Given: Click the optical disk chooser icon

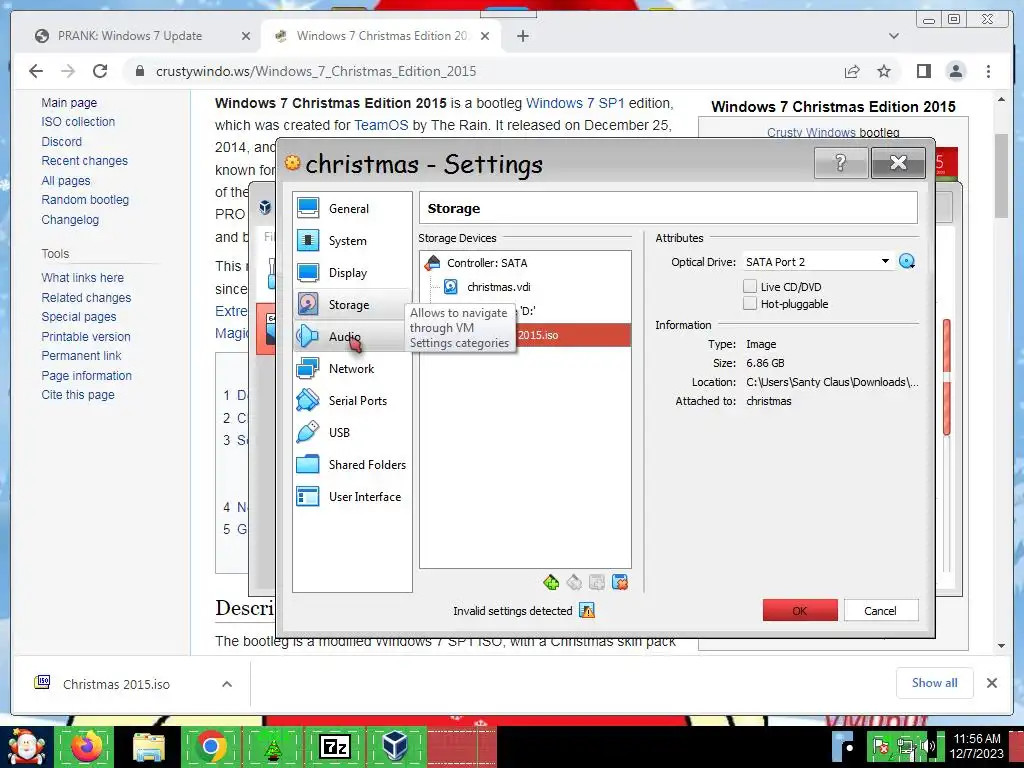Looking at the screenshot, I should click(906, 262).
